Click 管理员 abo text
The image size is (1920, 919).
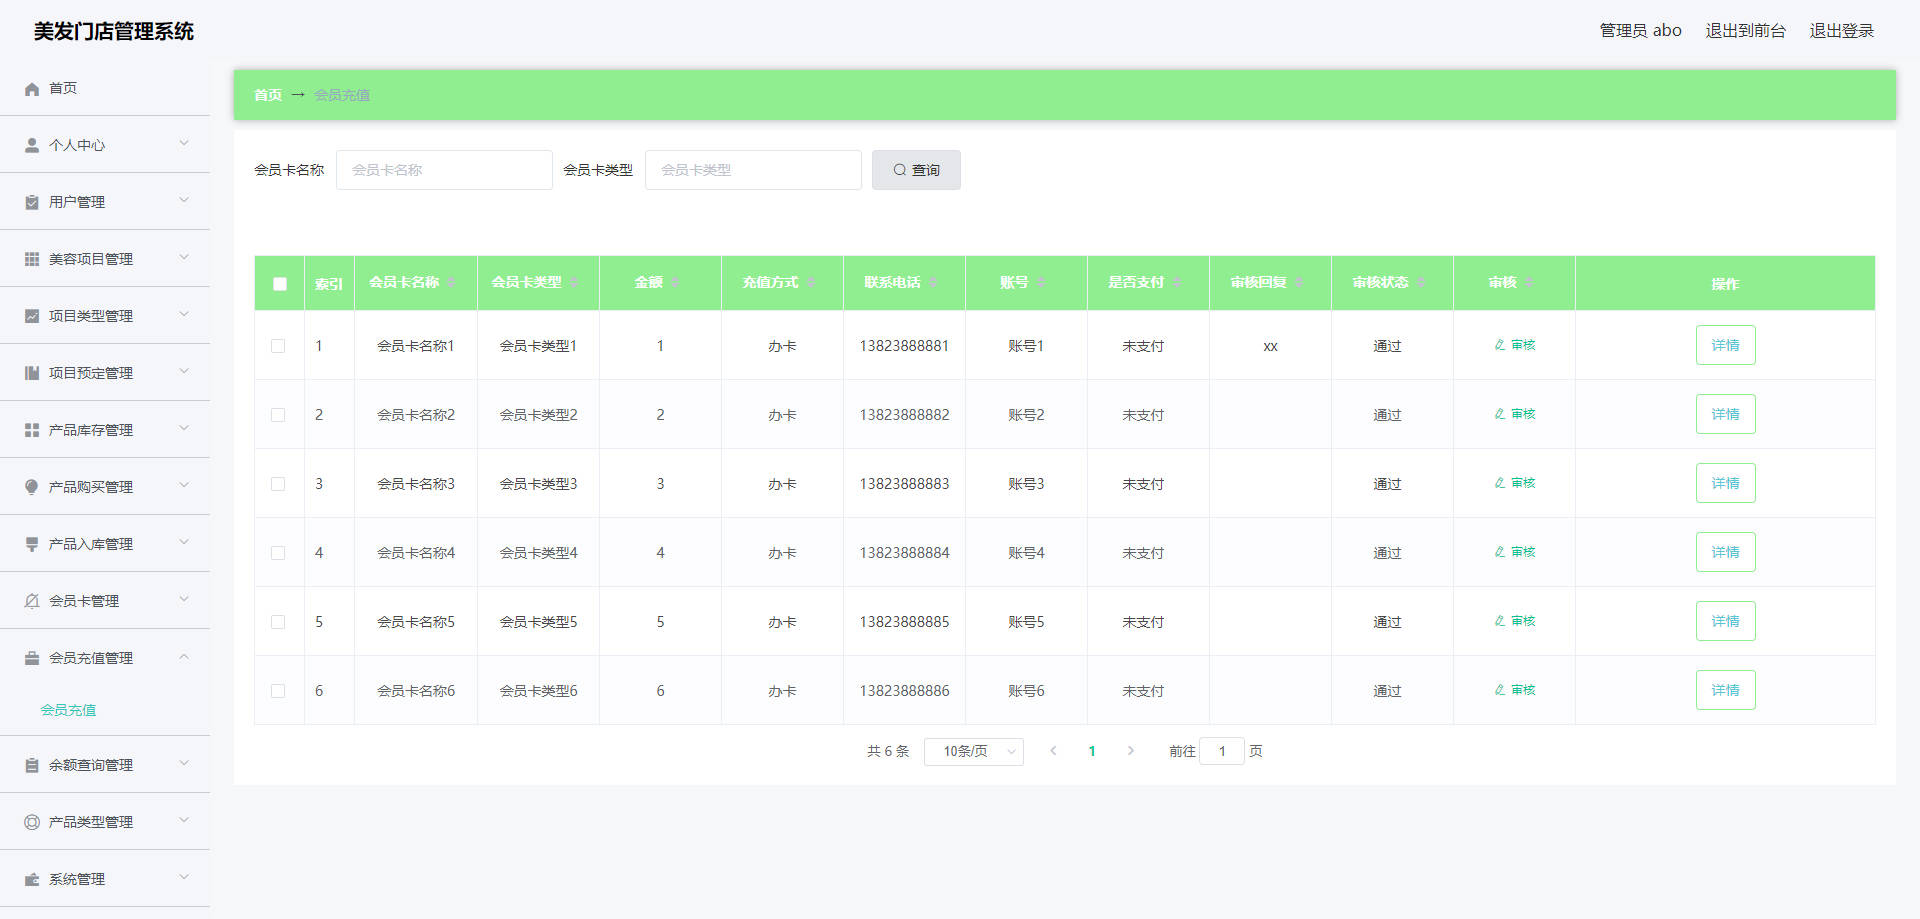[1640, 31]
